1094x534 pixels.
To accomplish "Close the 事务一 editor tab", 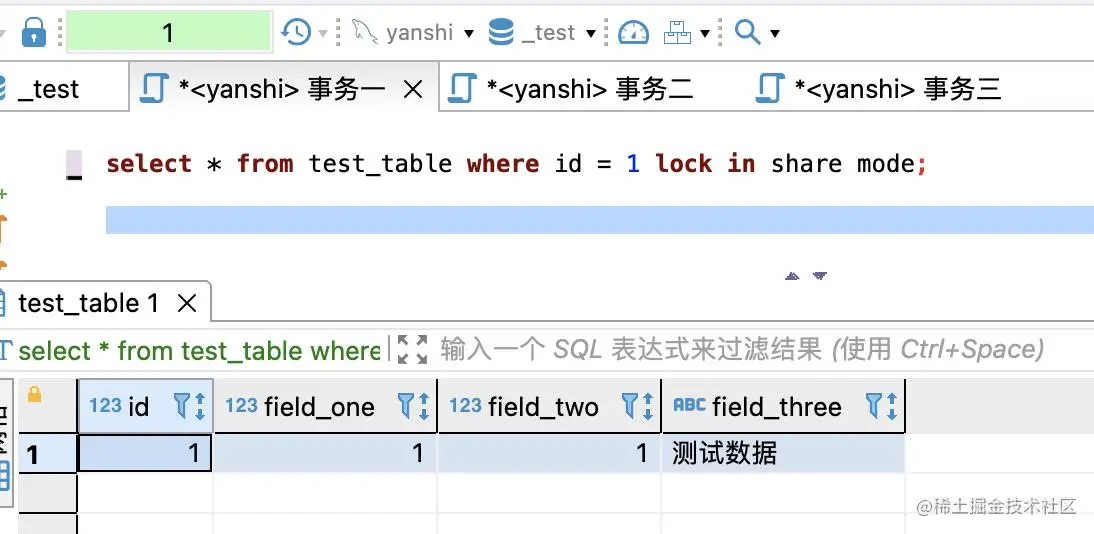I will pos(414,89).
